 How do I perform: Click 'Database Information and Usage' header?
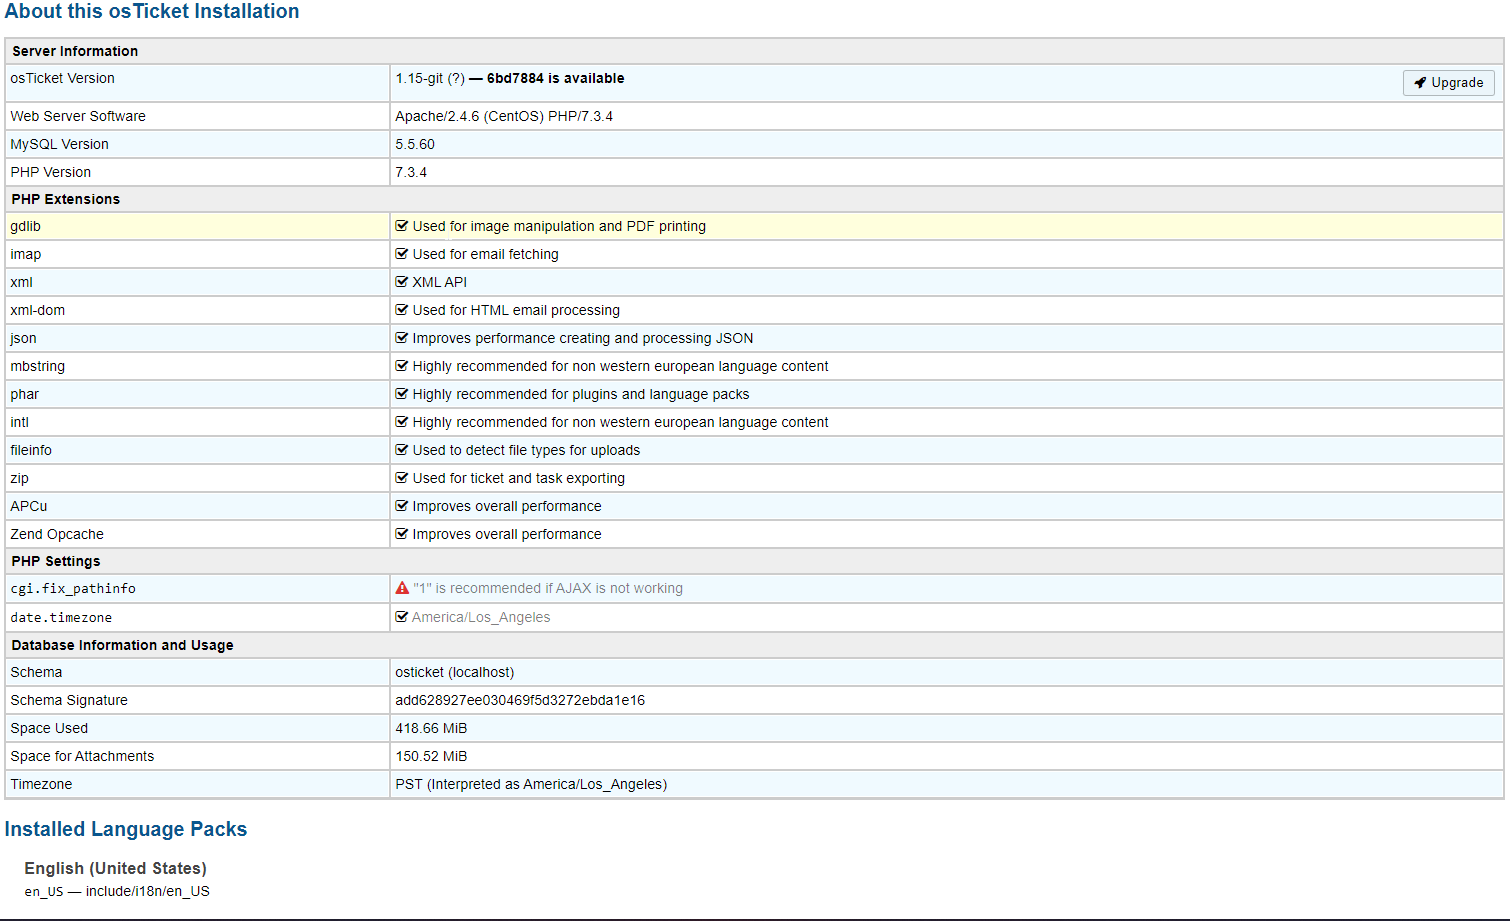click(122, 645)
